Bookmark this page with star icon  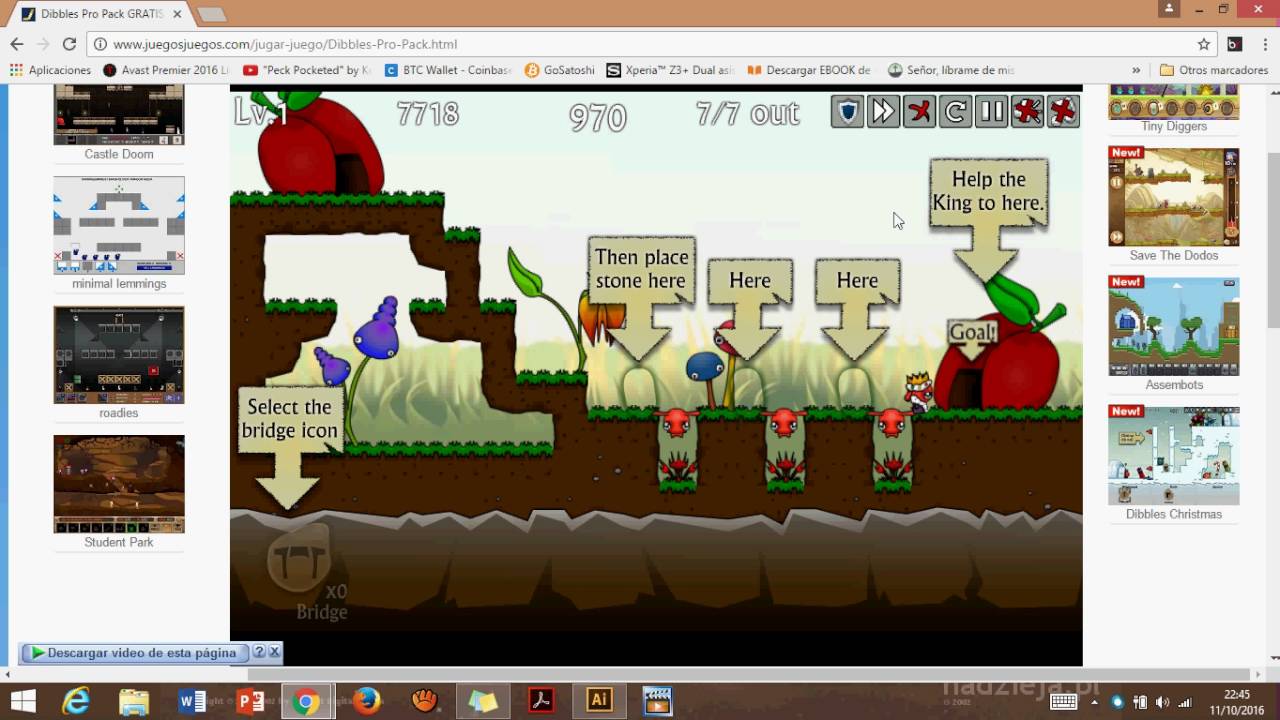pyautogui.click(x=1204, y=44)
